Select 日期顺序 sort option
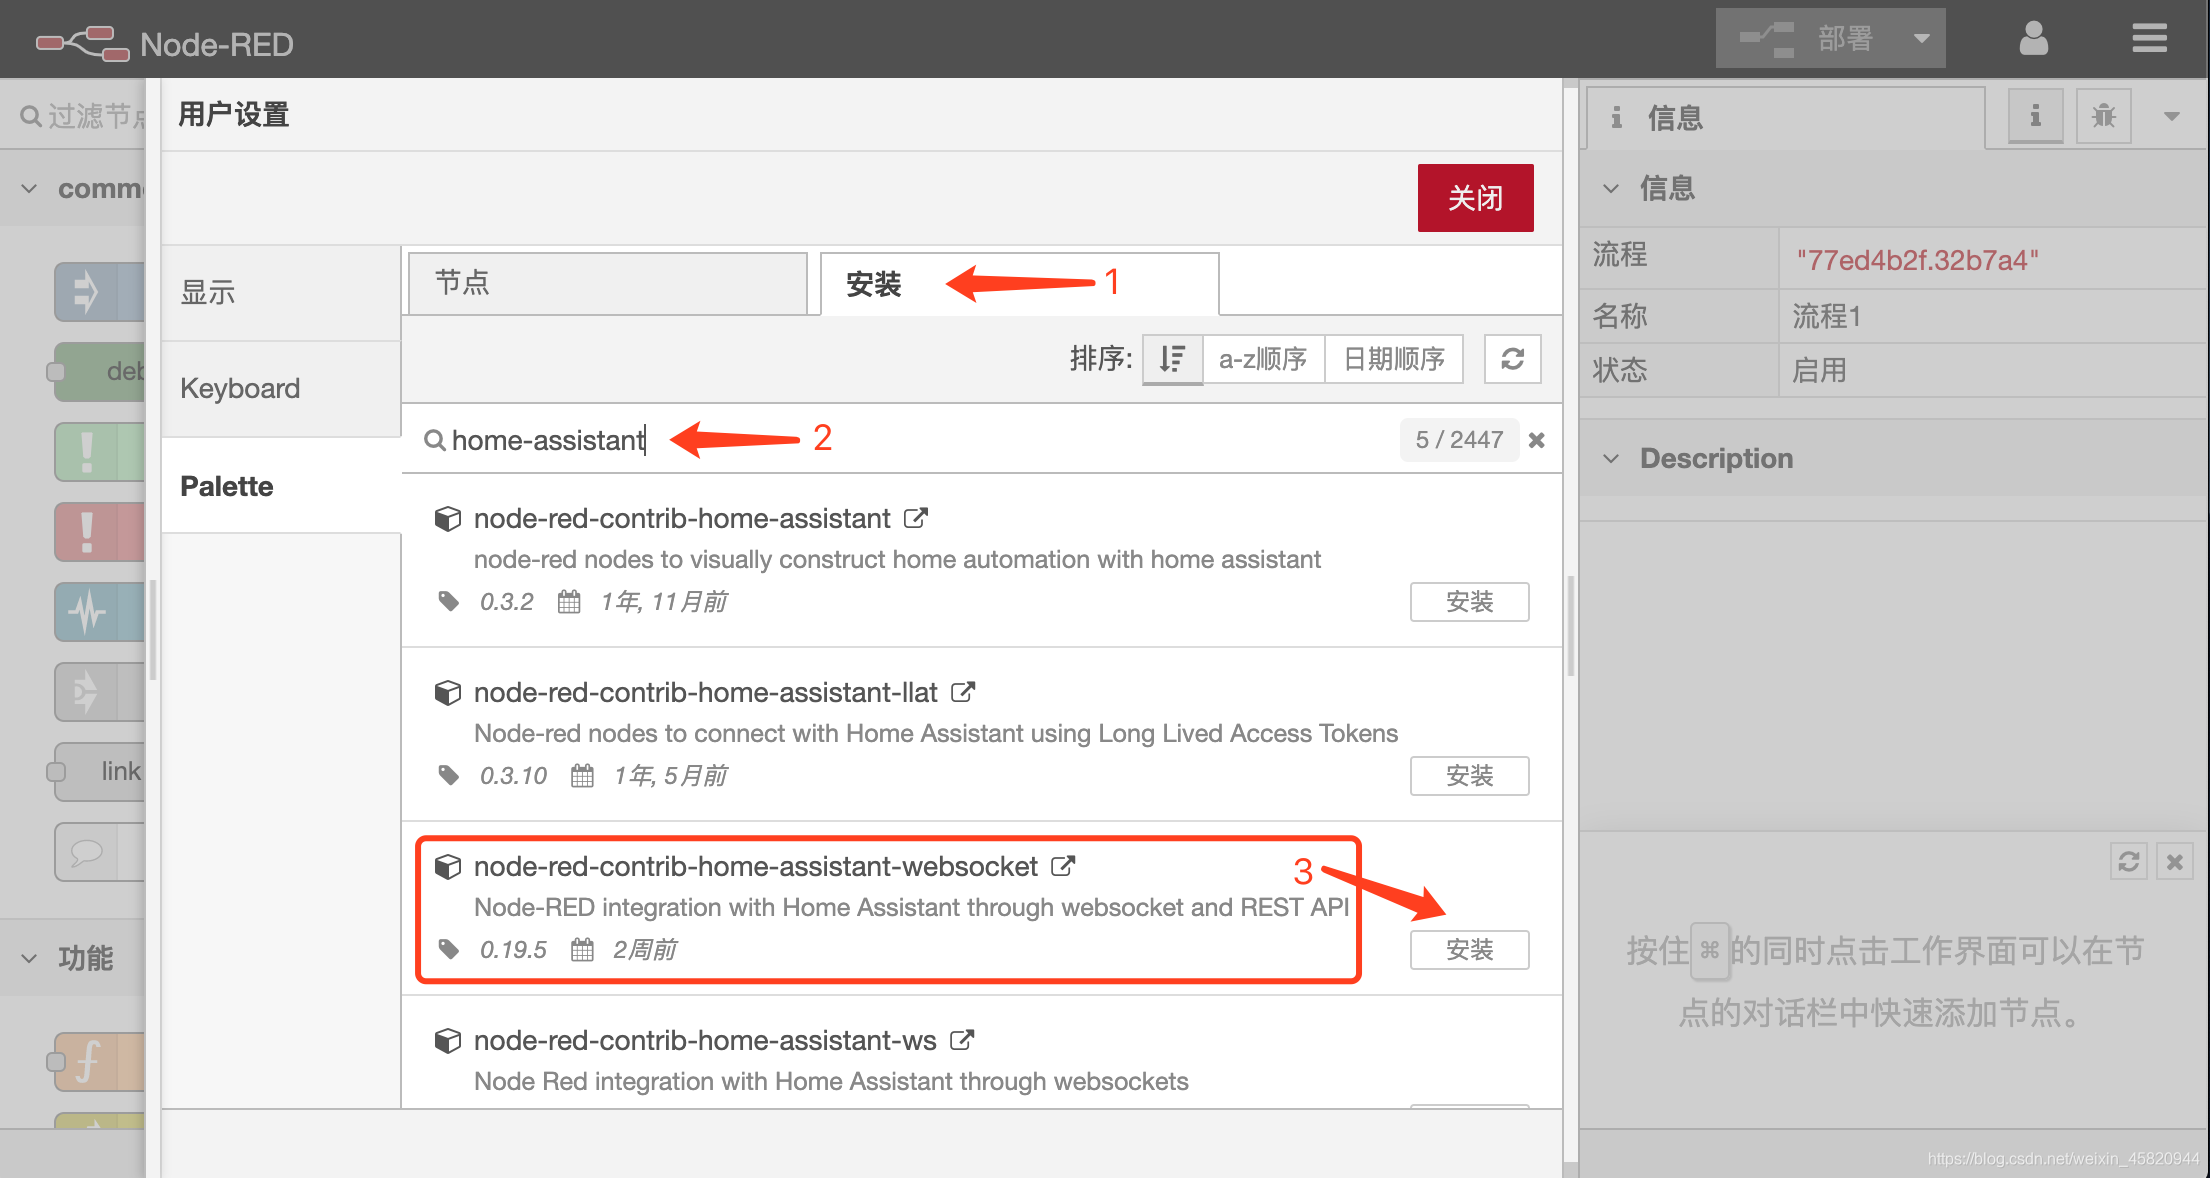This screenshot has width=2210, height=1178. [1393, 359]
